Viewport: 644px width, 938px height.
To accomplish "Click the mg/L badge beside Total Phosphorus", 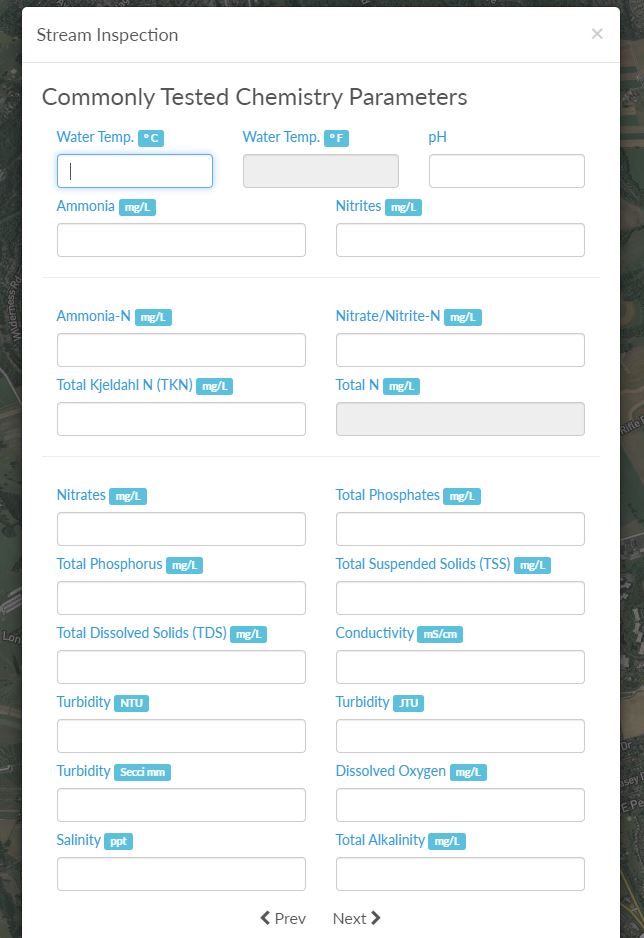I will coord(184,565).
